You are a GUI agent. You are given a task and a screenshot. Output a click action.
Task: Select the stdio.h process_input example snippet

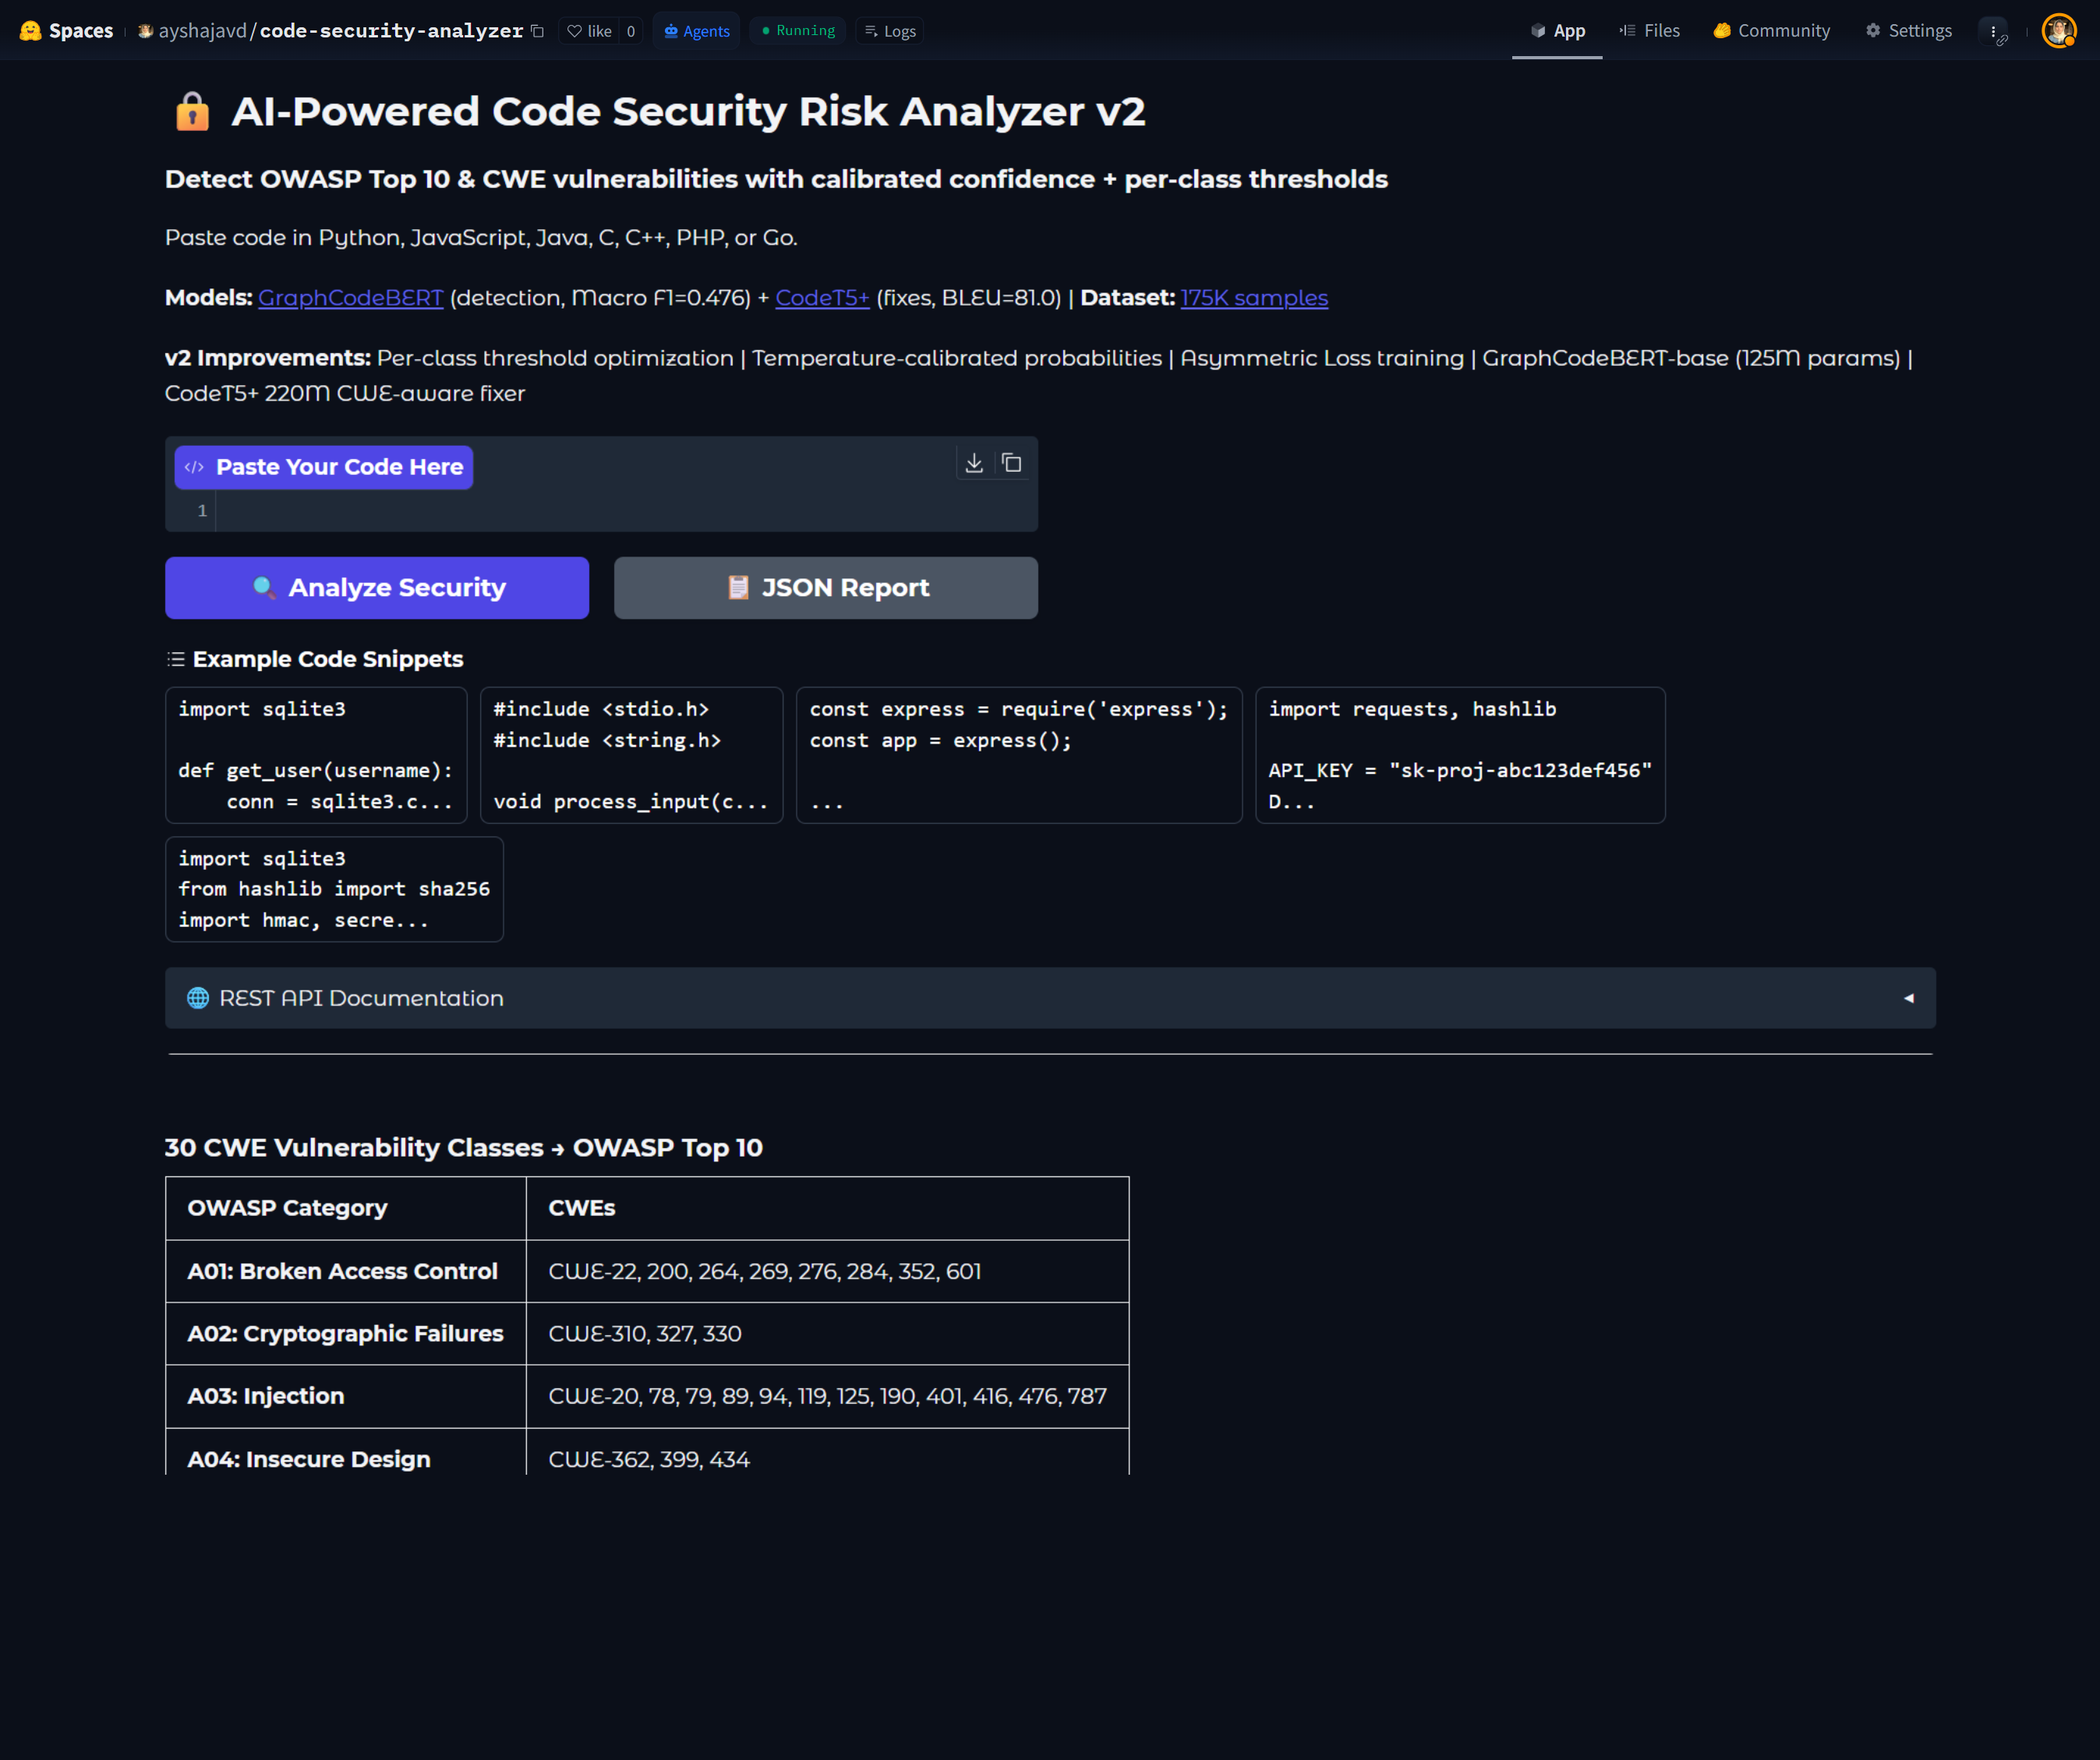[x=631, y=755]
